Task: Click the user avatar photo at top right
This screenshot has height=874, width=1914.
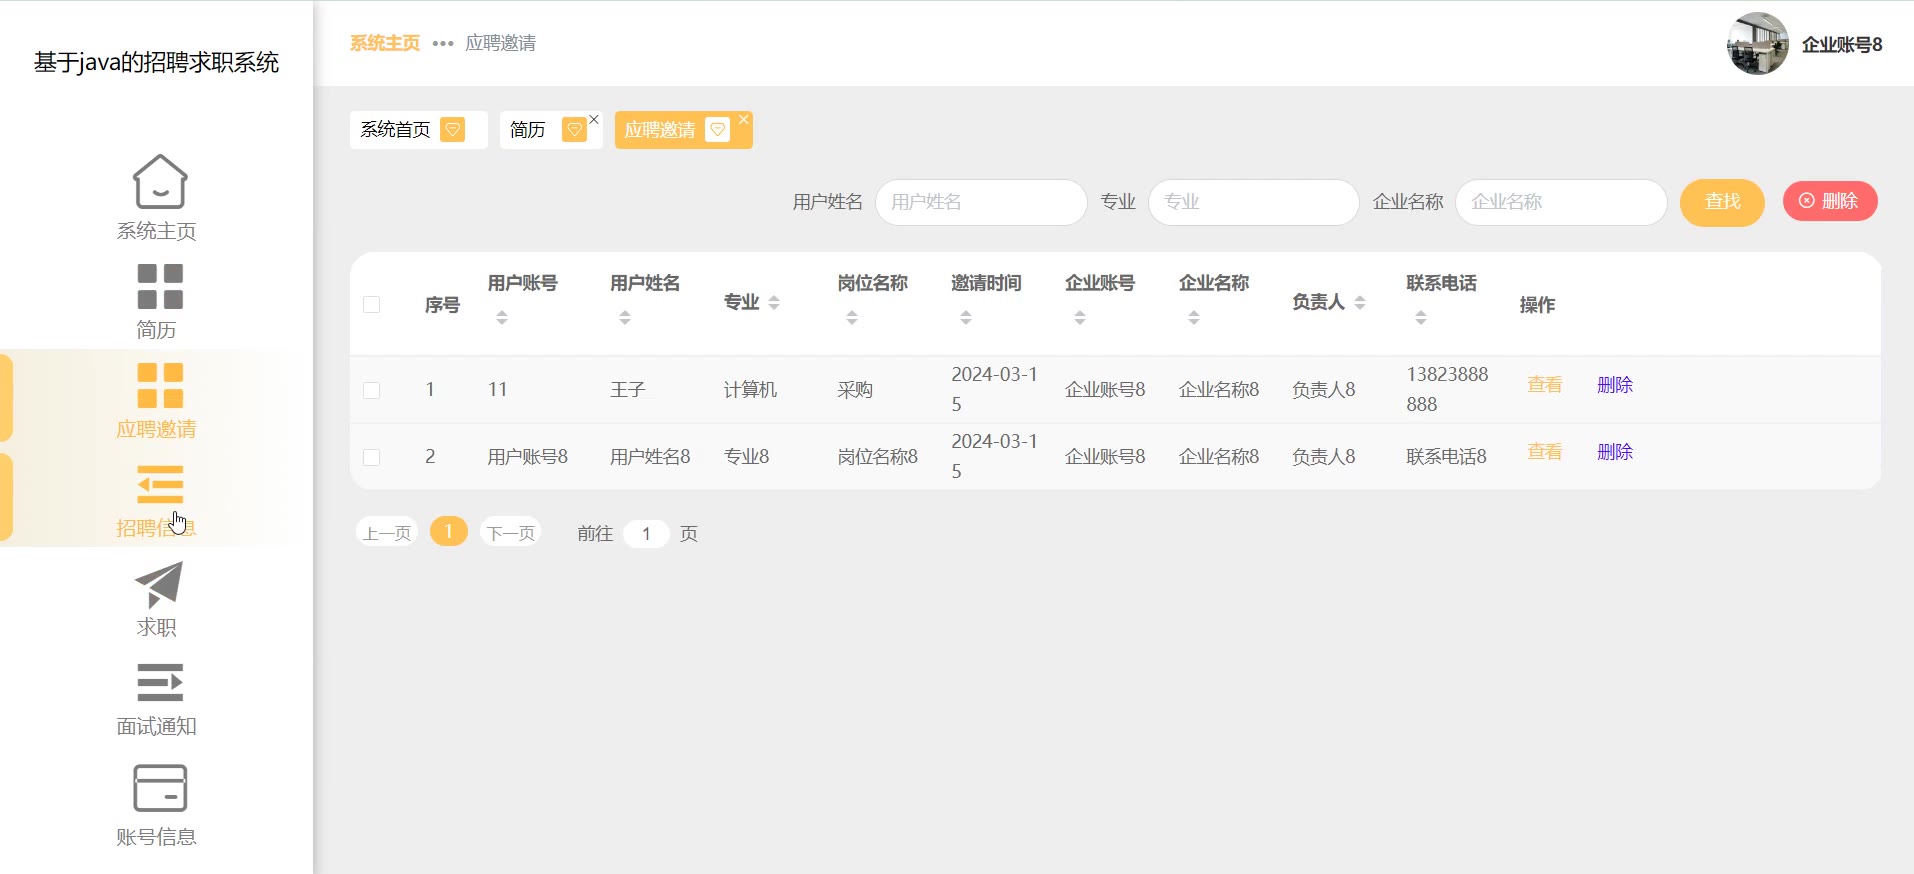Action: coord(1757,44)
